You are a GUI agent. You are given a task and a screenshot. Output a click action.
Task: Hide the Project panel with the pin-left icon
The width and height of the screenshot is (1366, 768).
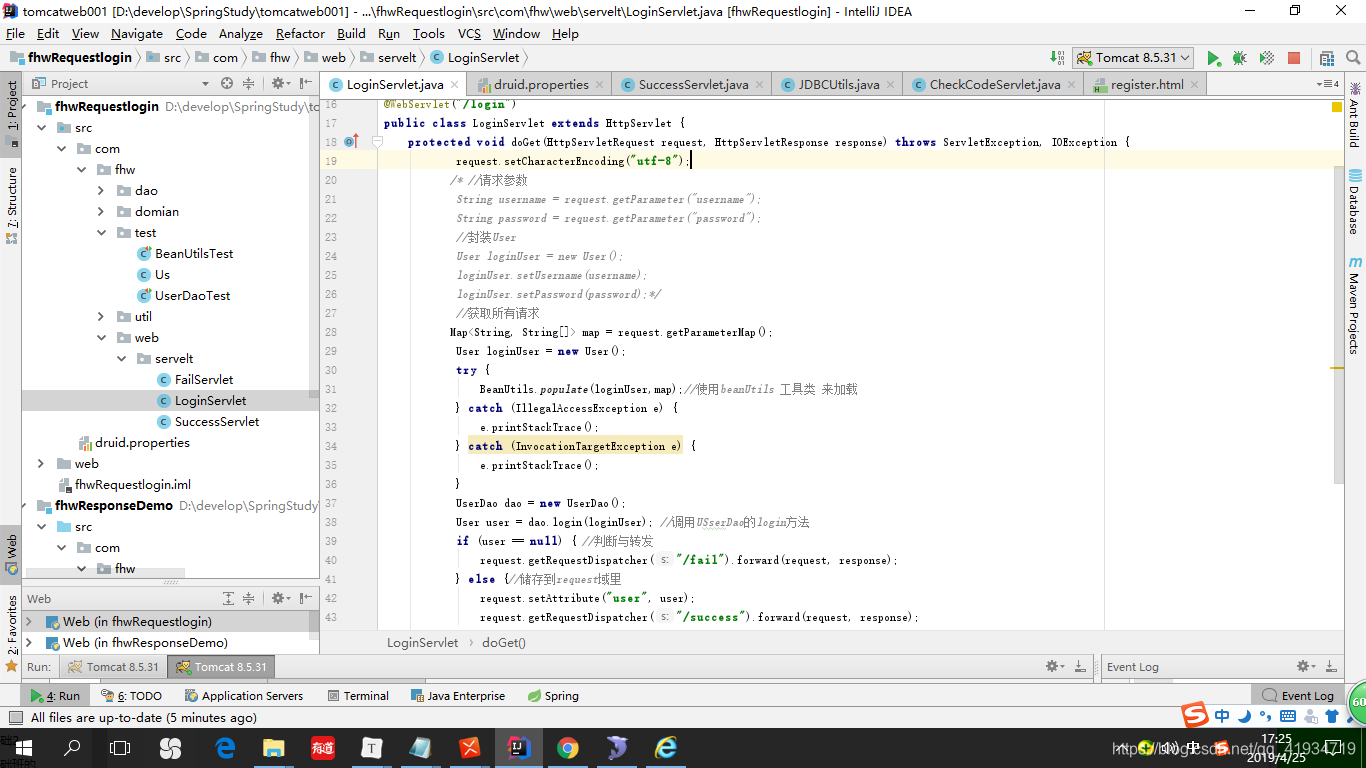click(x=306, y=84)
